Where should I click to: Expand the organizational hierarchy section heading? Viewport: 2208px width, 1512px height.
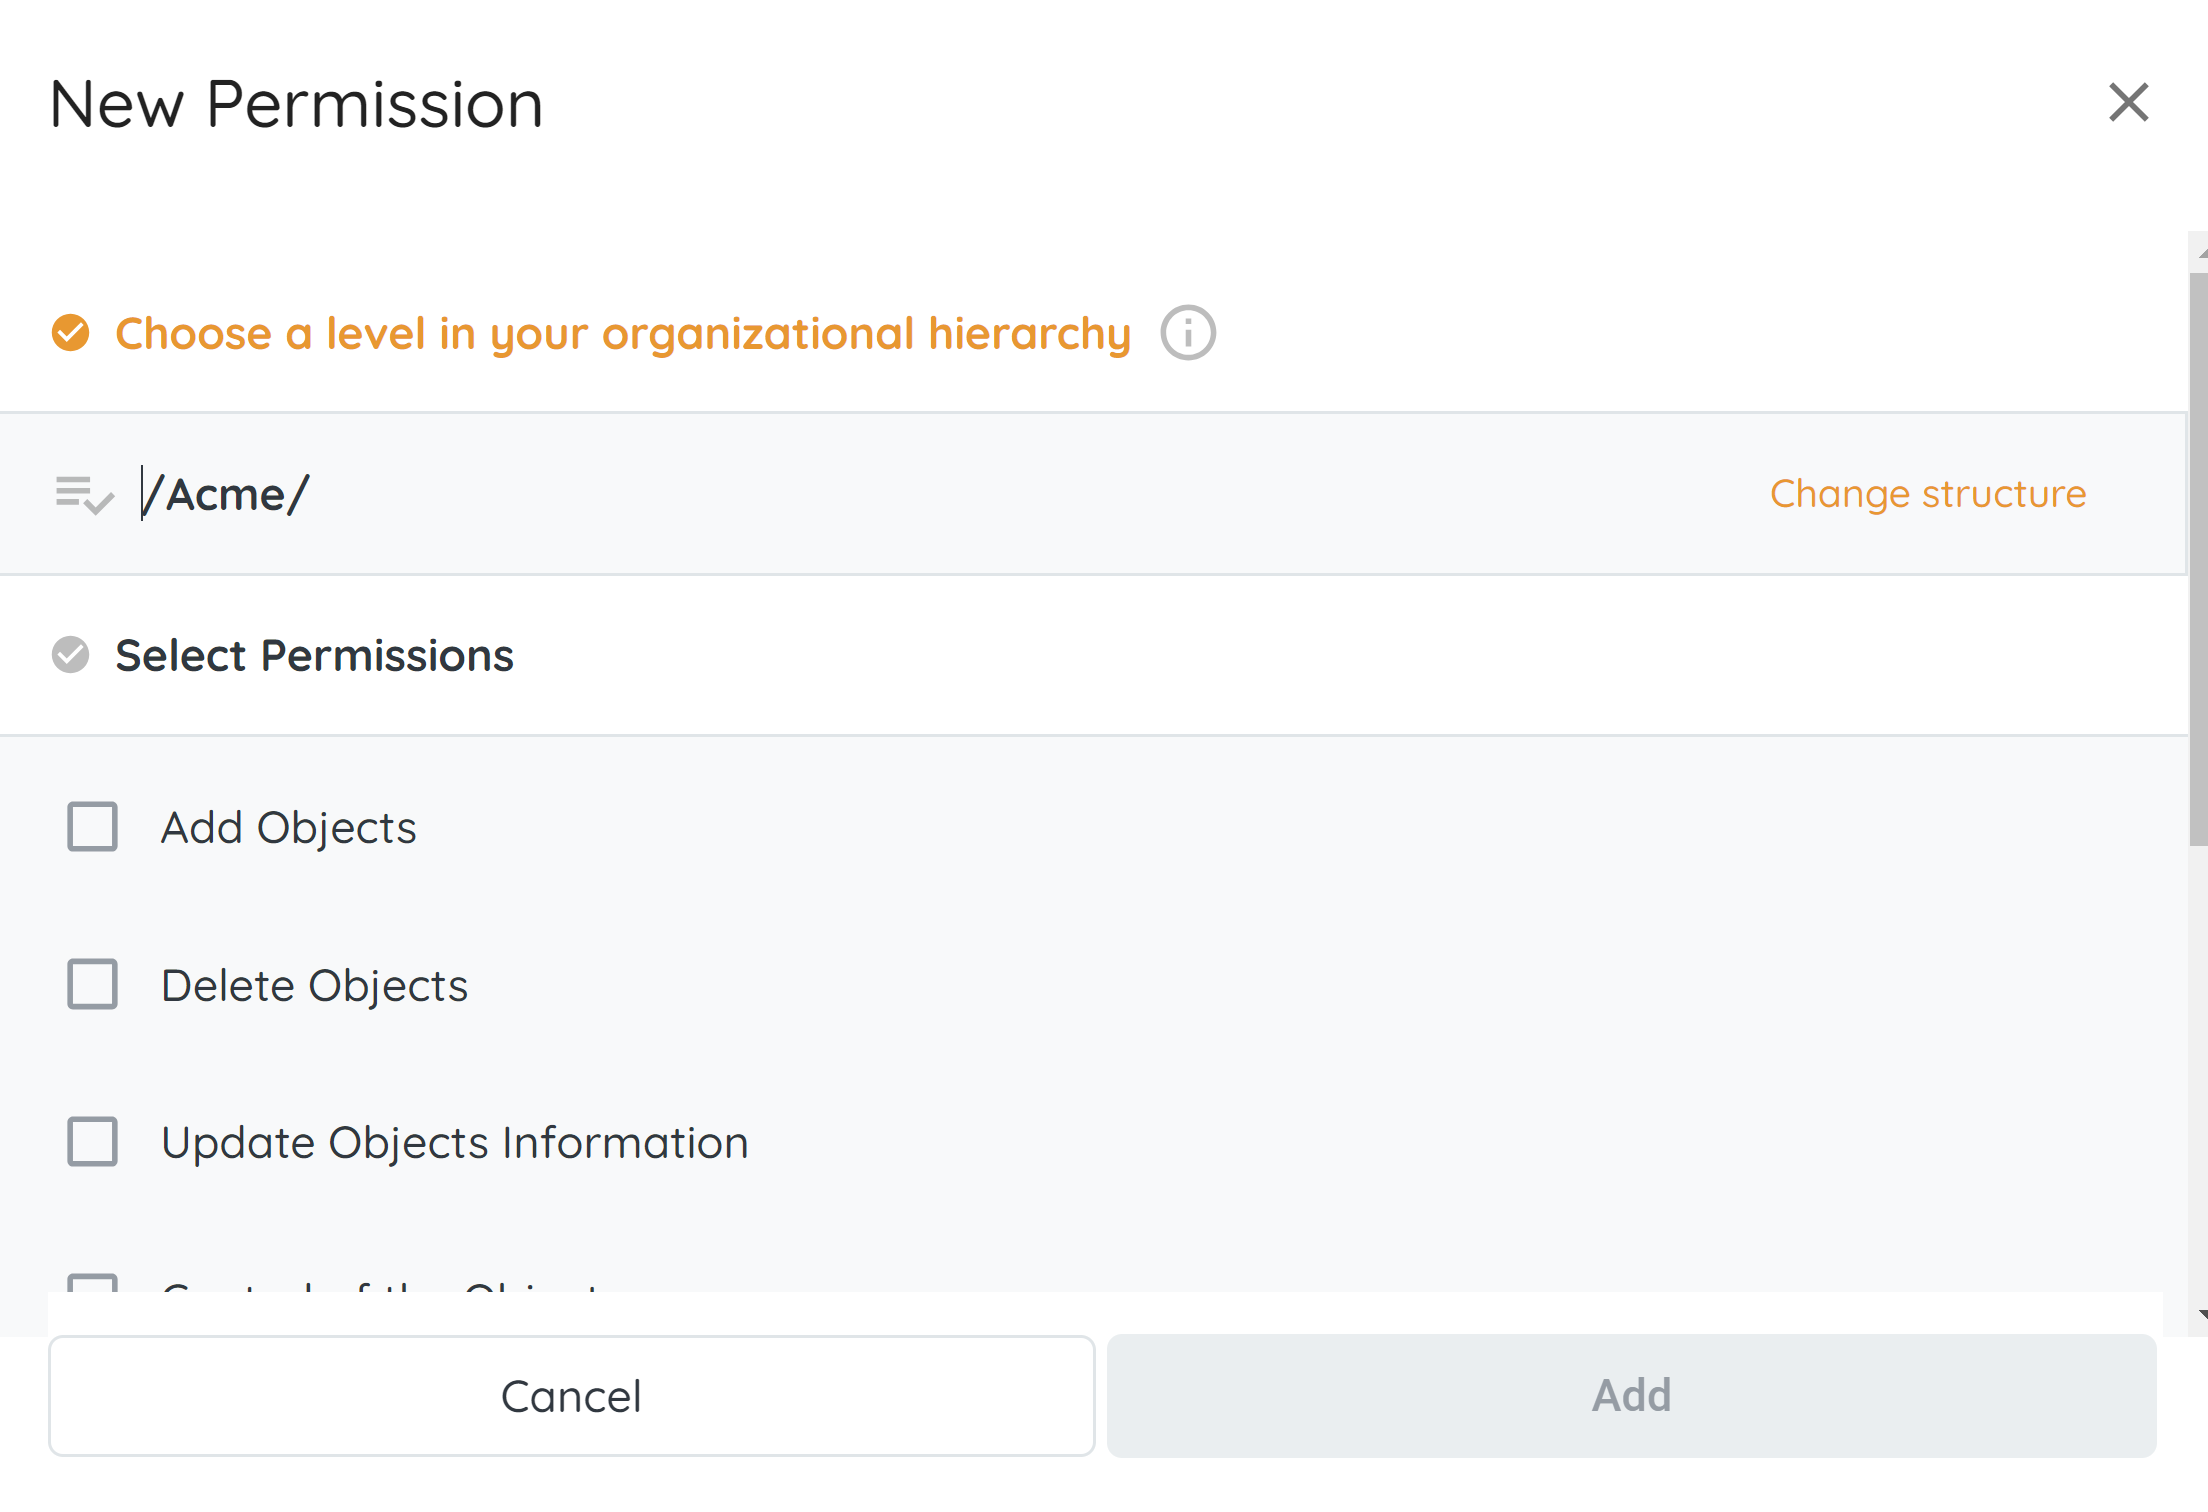[x=622, y=334]
